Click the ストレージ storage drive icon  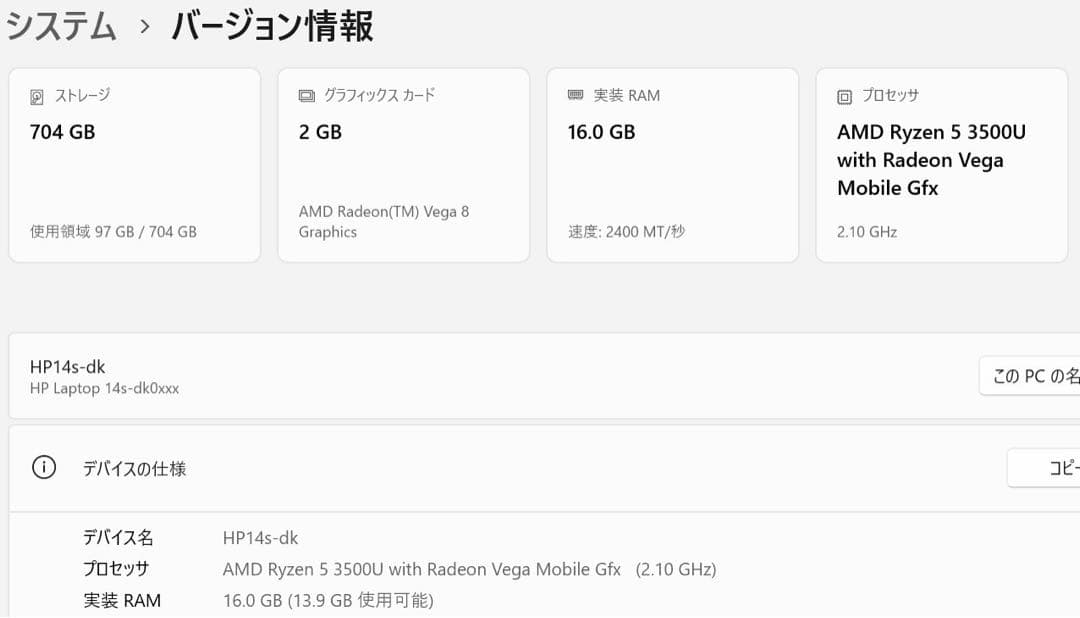[x=38, y=95]
